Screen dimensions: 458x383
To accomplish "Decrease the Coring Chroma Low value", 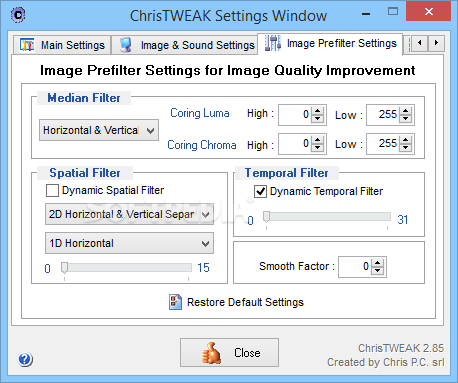I will coord(406,148).
